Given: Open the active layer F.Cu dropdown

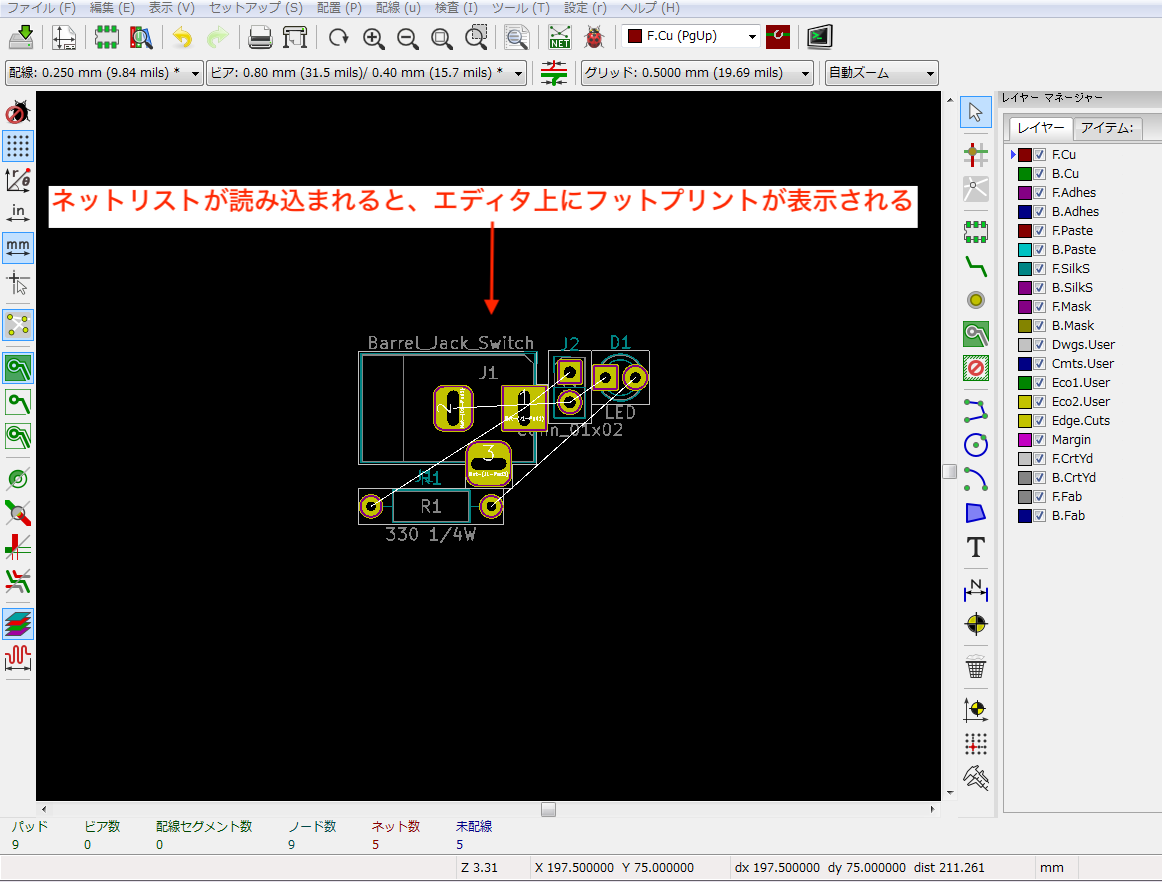Looking at the screenshot, I should [x=691, y=36].
